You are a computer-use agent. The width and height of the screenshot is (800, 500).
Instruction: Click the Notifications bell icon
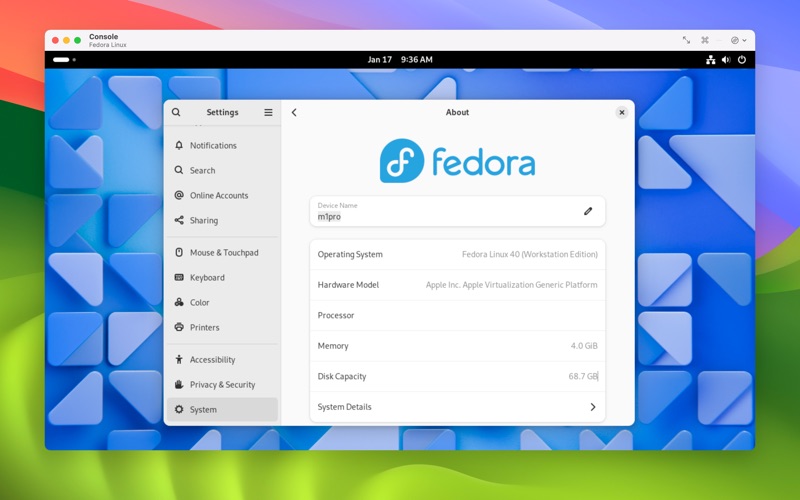point(179,145)
